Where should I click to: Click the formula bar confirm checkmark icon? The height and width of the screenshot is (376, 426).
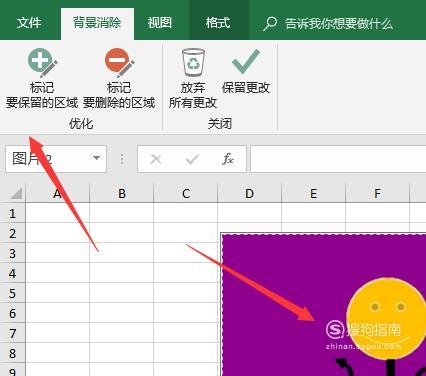point(192,159)
